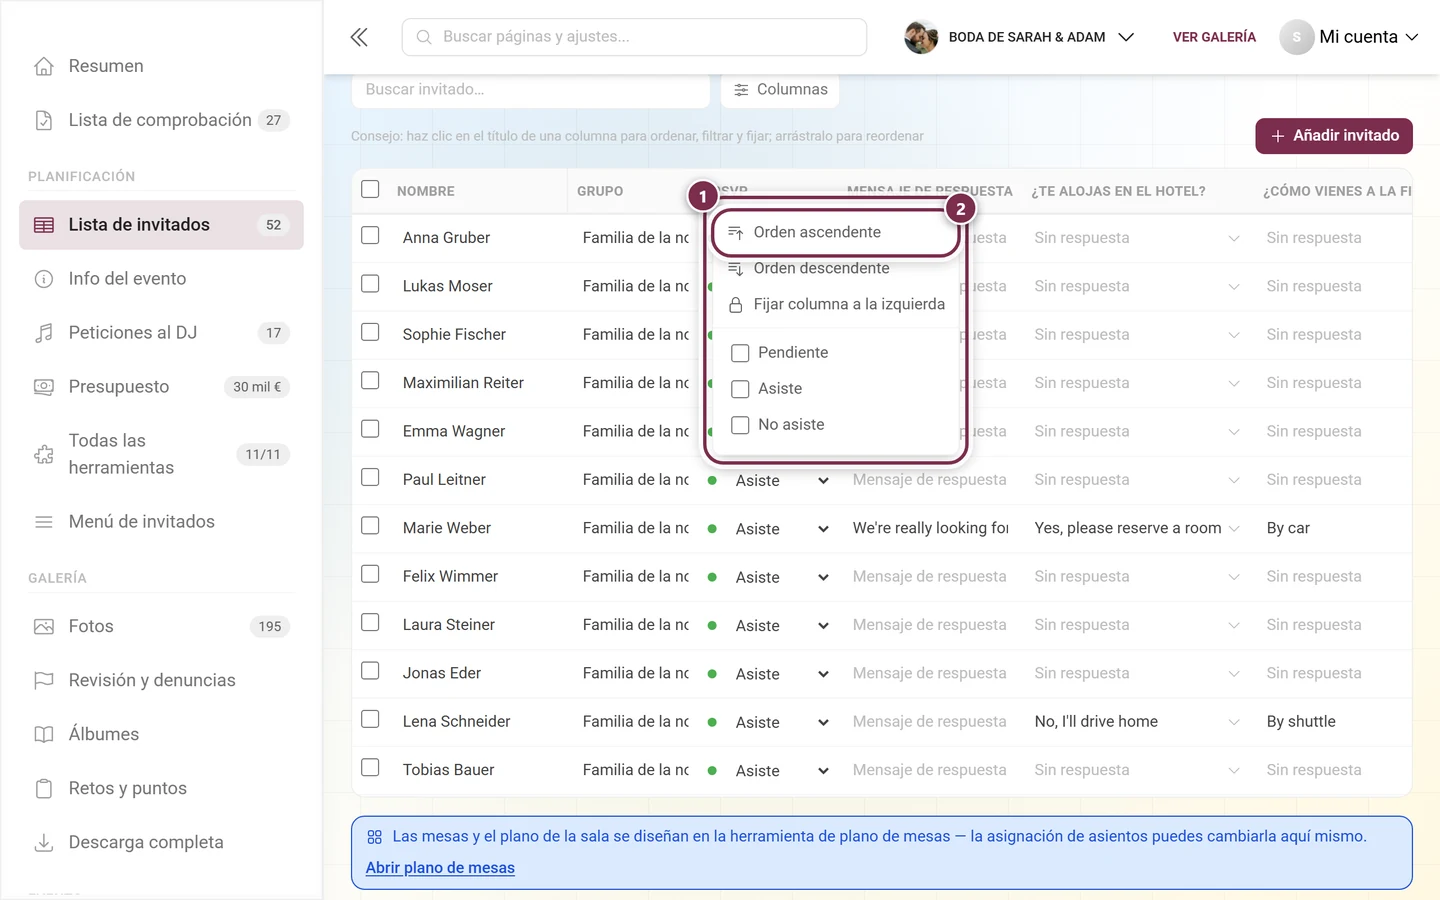Choose Orden descendente in column menu
The image size is (1440, 900).
pyautogui.click(x=835, y=268)
